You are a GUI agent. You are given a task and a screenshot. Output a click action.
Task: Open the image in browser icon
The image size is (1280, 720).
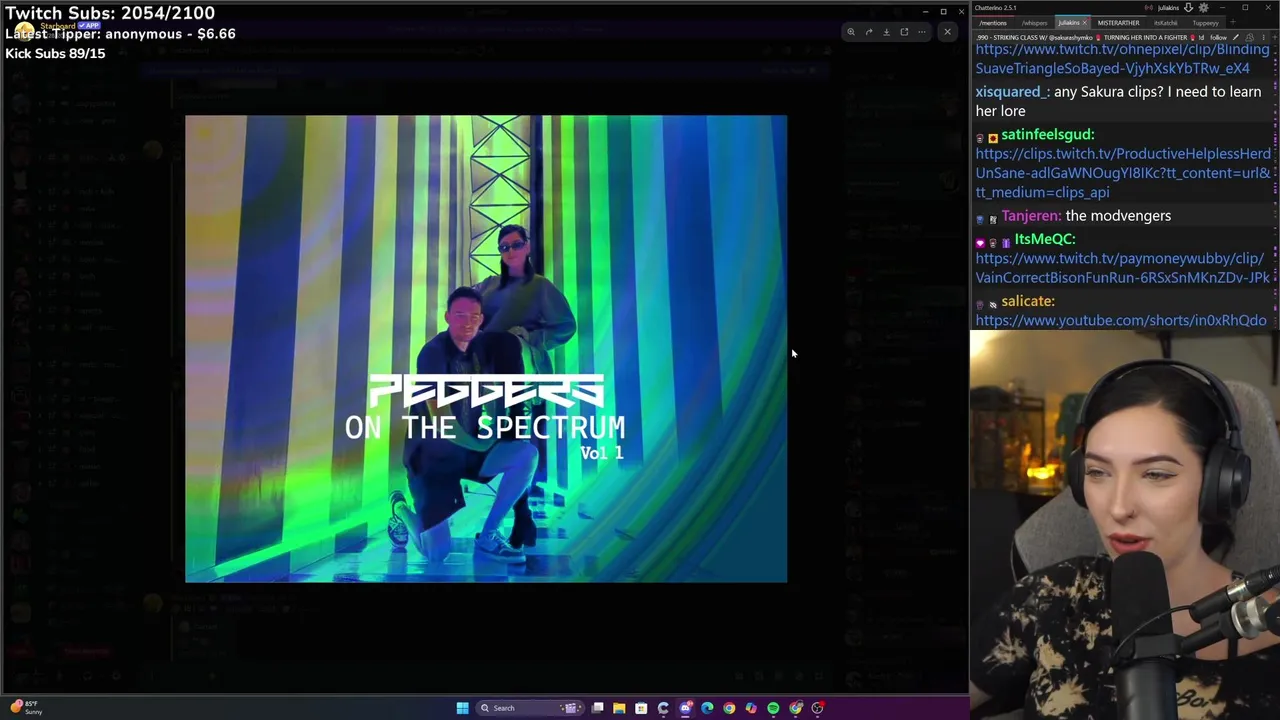pyautogui.click(x=904, y=32)
